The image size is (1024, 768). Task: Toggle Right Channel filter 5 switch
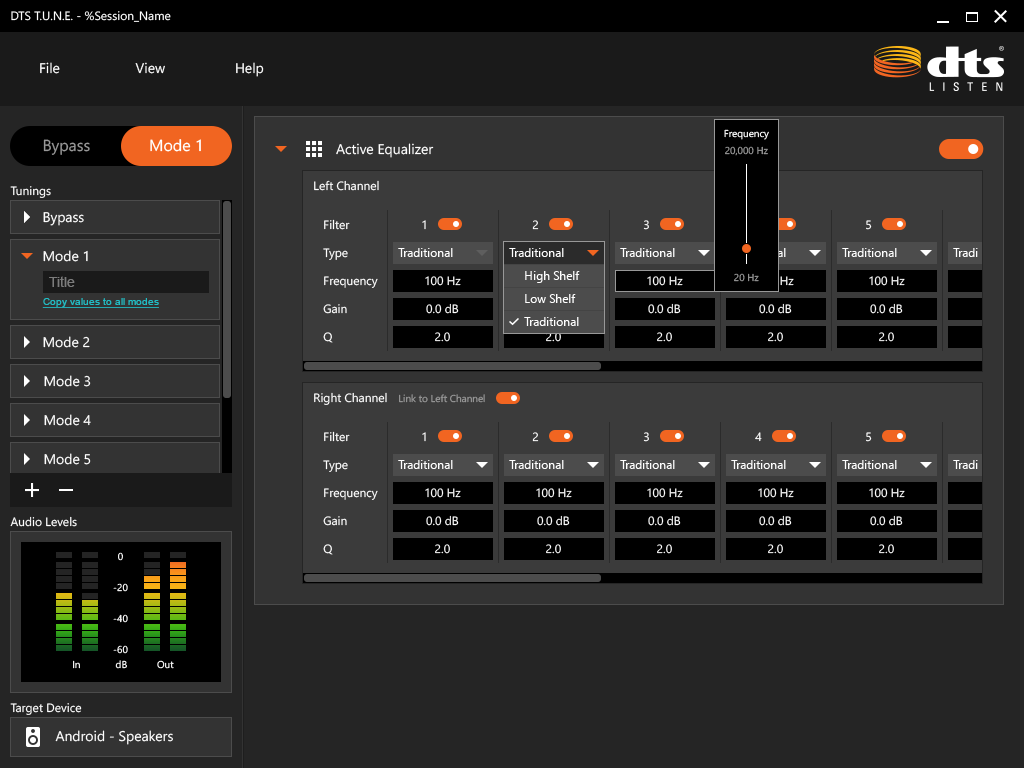pyautogui.click(x=894, y=436)
